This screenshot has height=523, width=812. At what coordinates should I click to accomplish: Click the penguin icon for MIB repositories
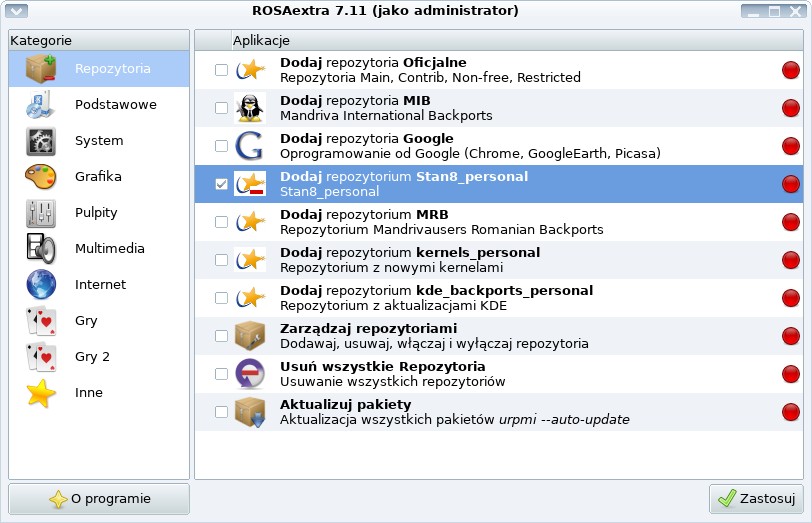tap(250, 108)
